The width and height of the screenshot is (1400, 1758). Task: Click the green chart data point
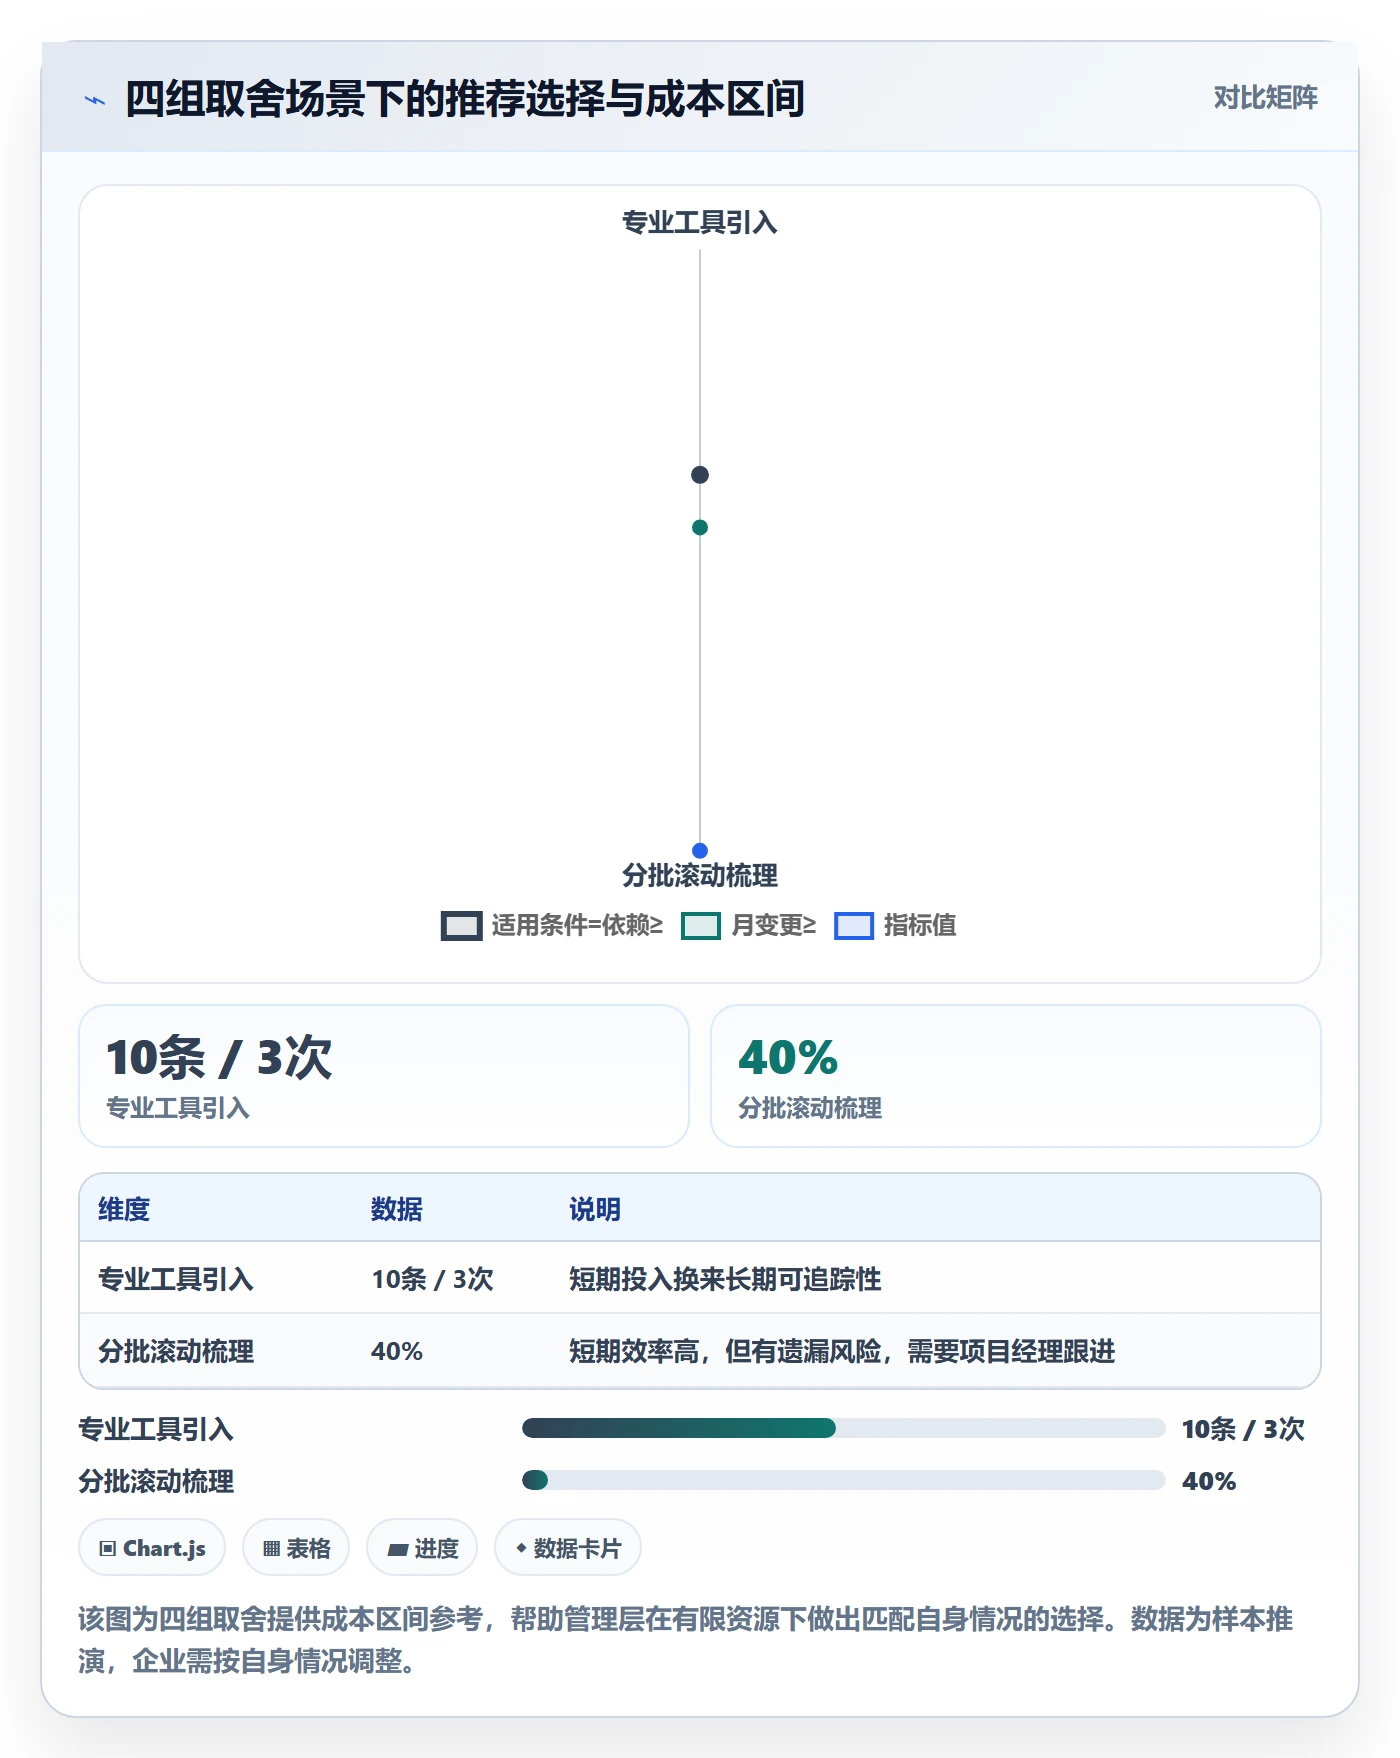tap(700, 528)
